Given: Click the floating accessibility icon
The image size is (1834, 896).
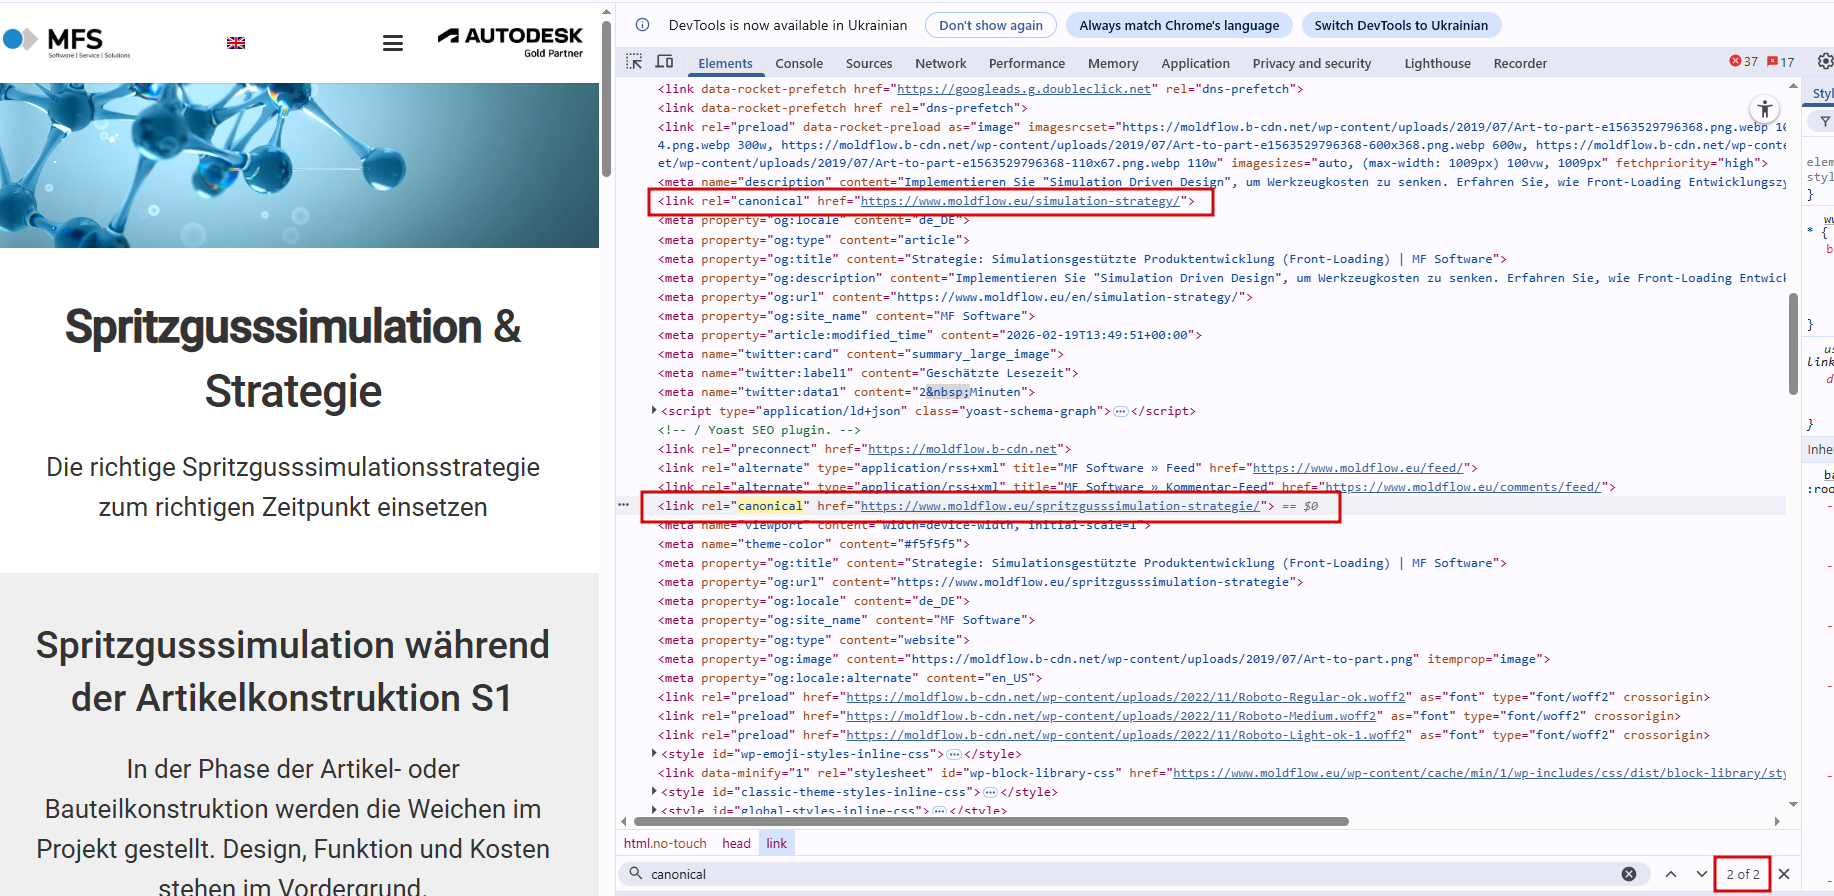Looking at the screenshot, I should pyautogui.click(x=1765, y=109).
